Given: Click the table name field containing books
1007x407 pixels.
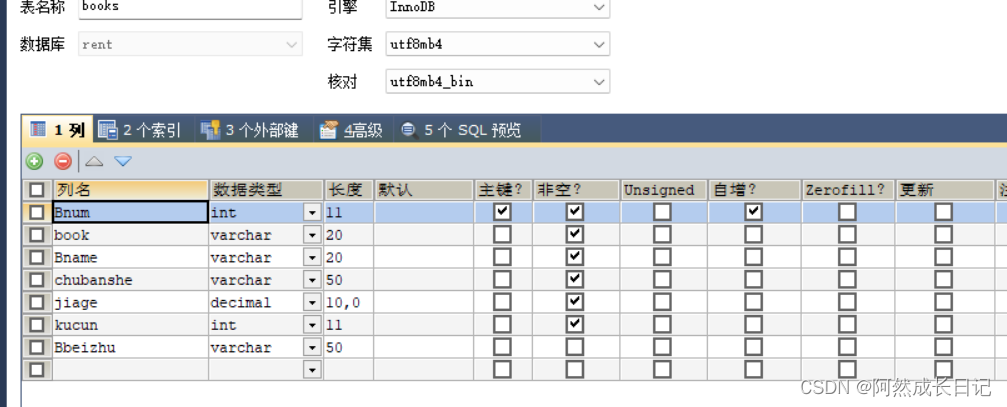Looking at the screenshot, I should coord(190,7).
